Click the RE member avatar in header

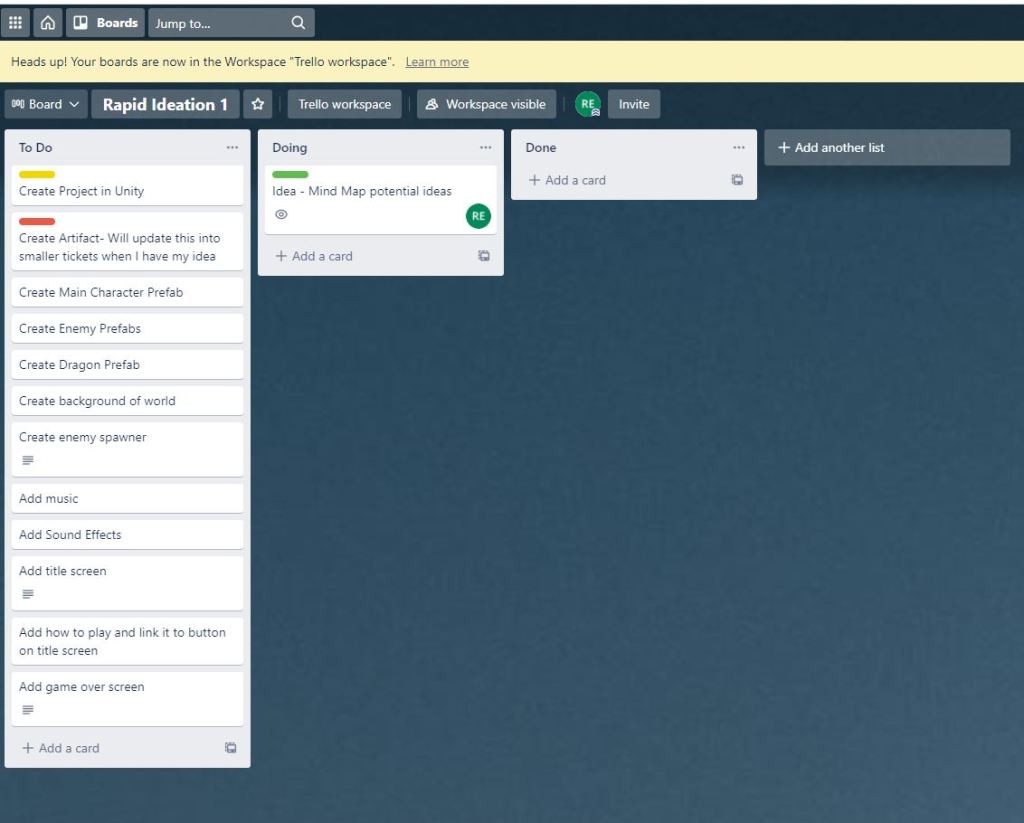(x=588, y=104)
